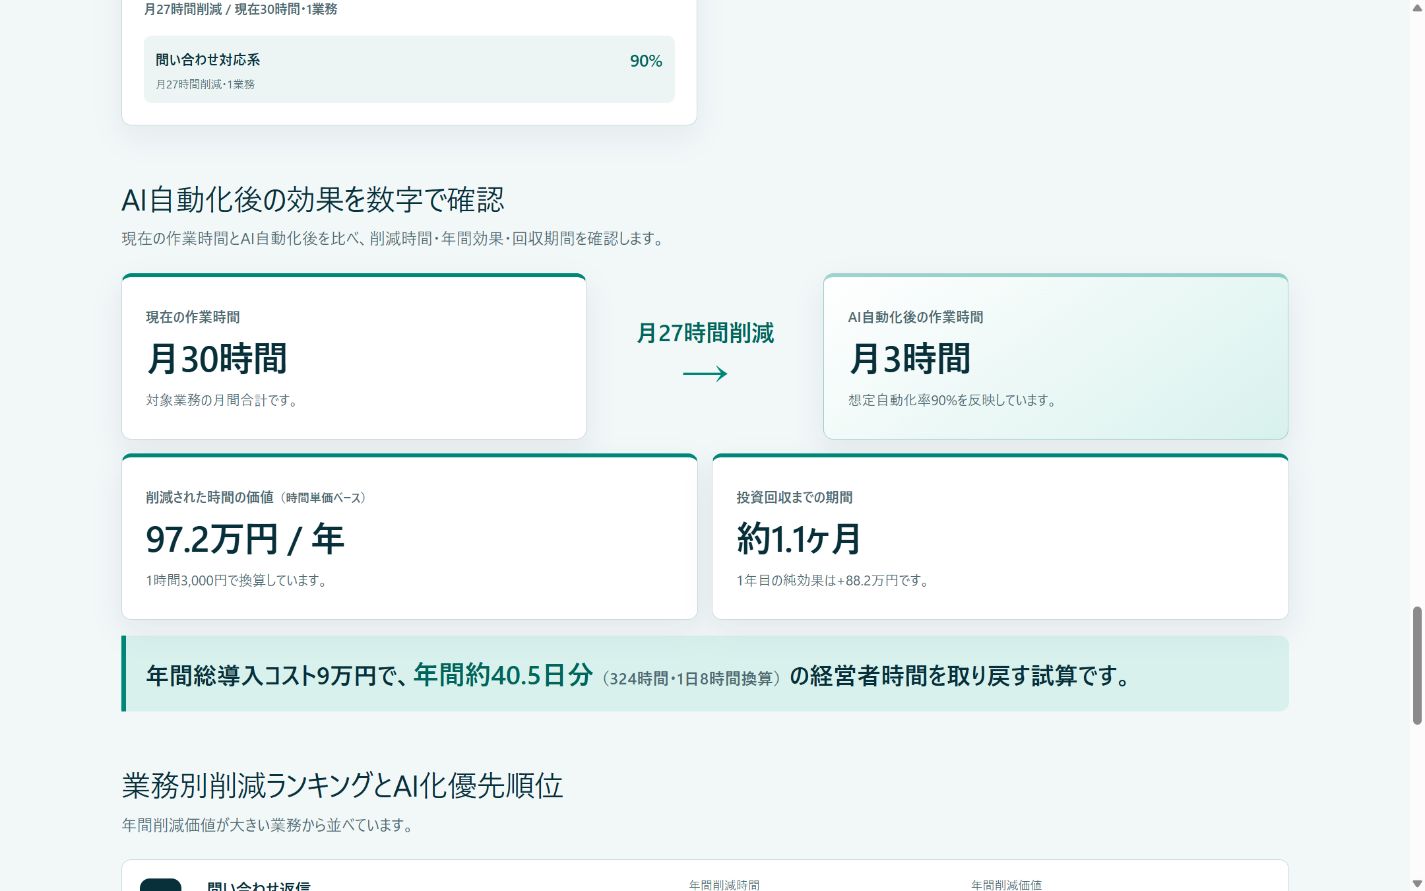Click the 90% automation rate value
This screenshot has height=891, width=1425.
646,61
